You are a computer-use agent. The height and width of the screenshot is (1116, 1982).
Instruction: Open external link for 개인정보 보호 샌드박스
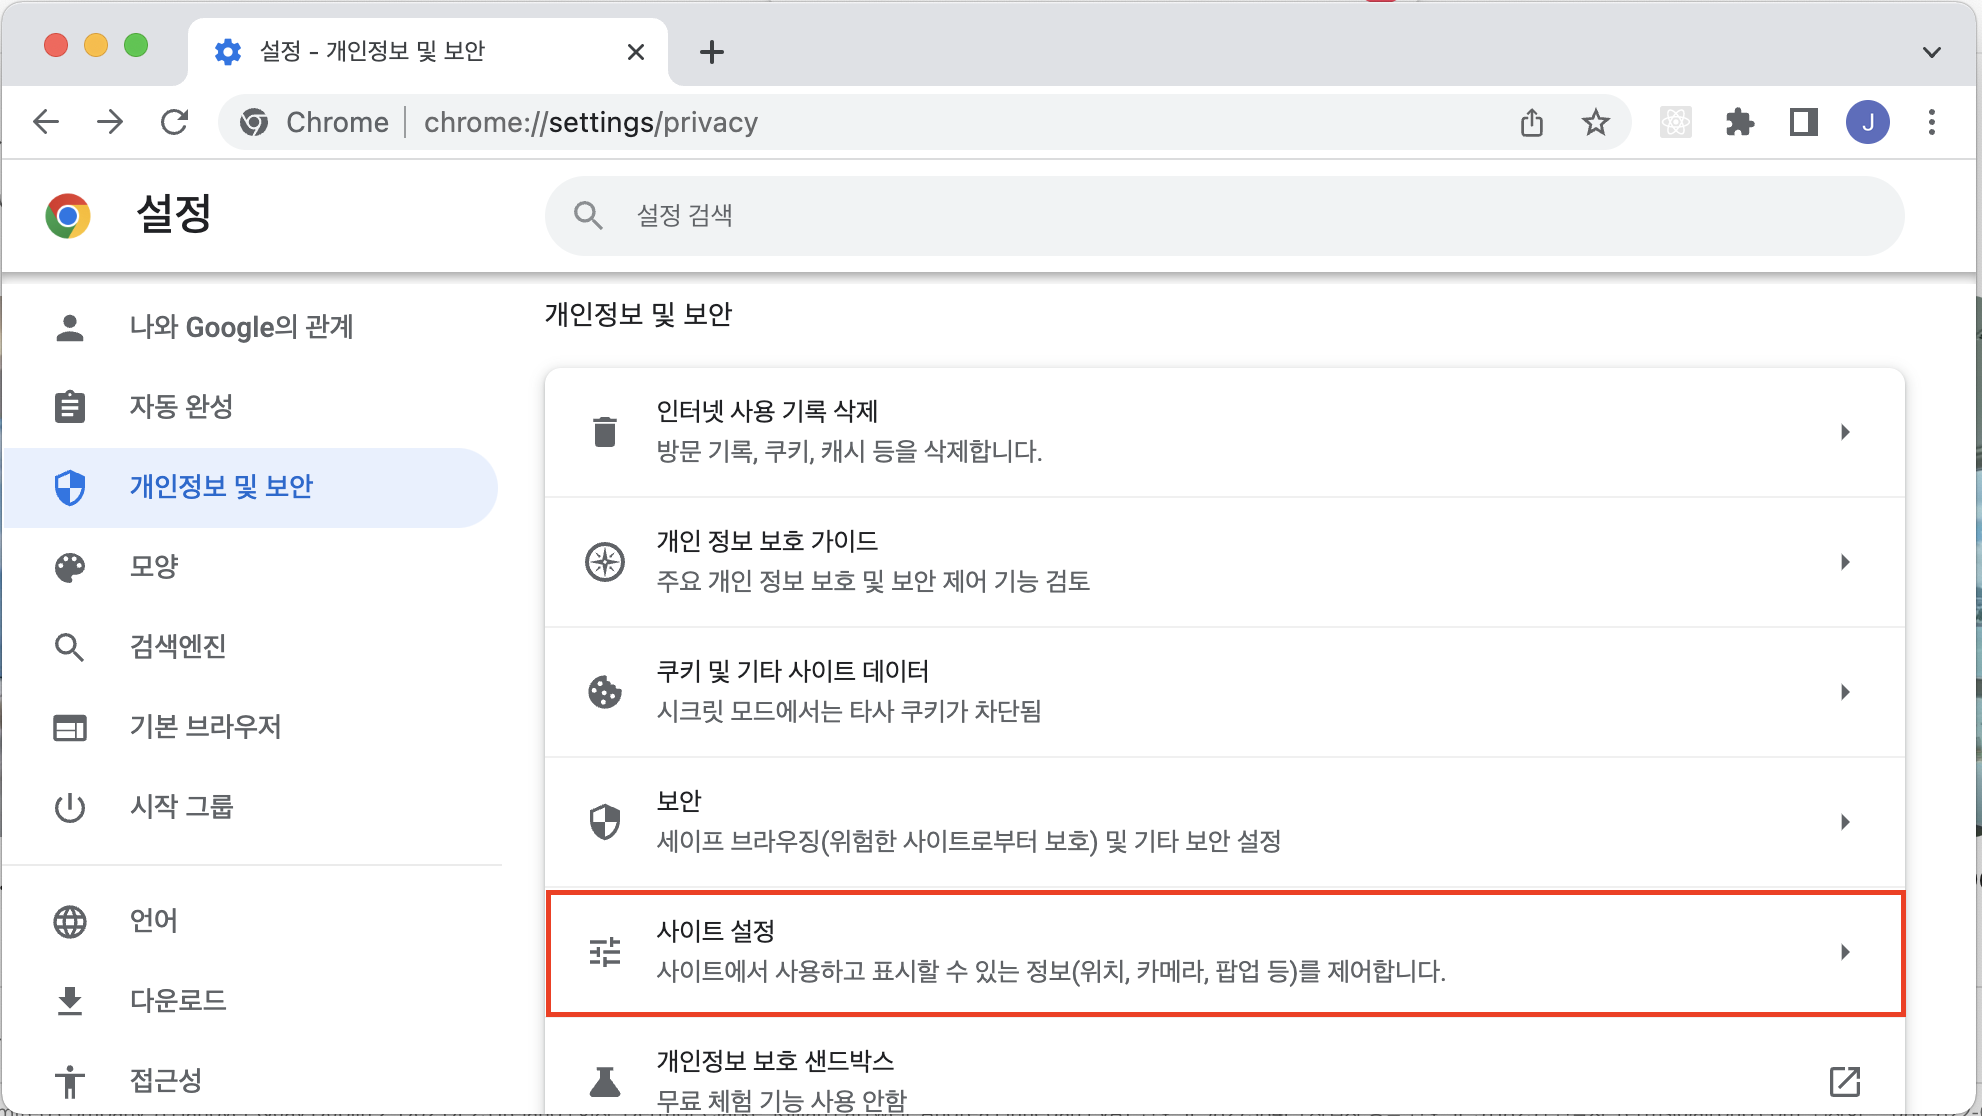click(x=1844, y=1081)
